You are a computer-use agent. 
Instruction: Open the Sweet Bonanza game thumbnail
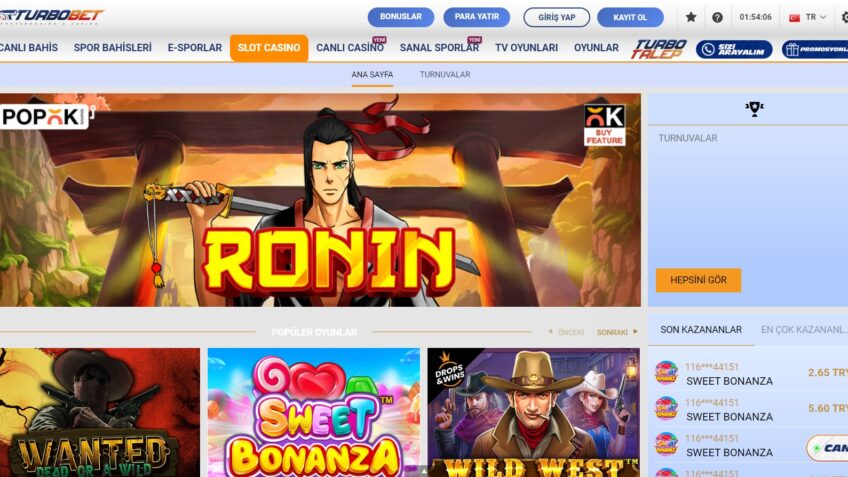[x=314, y=412]
